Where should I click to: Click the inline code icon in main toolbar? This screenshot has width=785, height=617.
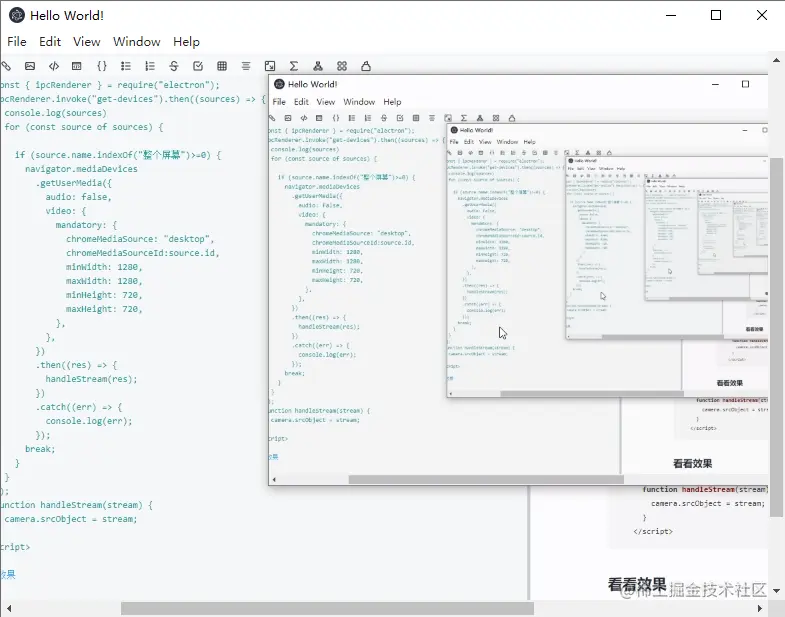(54, 66)
